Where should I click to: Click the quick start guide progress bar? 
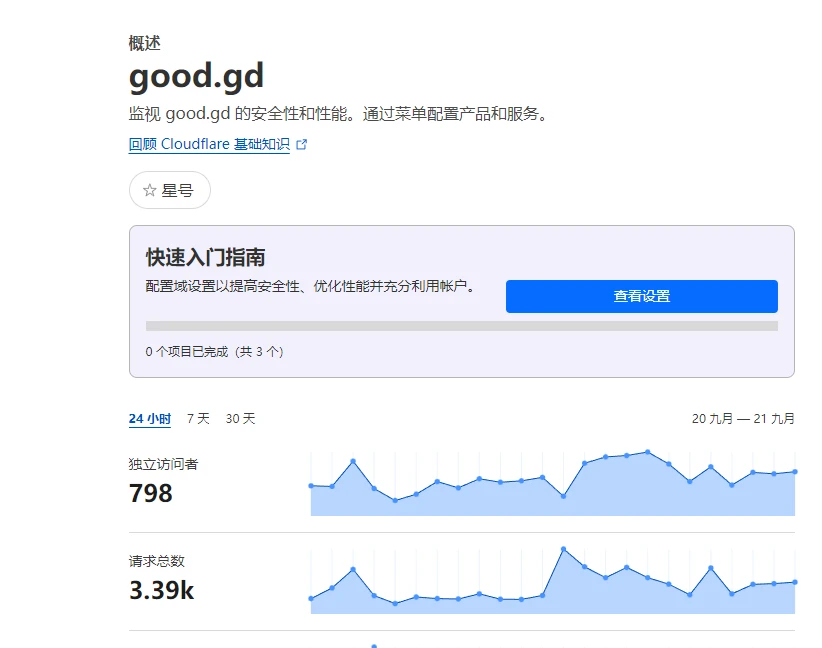point(461,326)
